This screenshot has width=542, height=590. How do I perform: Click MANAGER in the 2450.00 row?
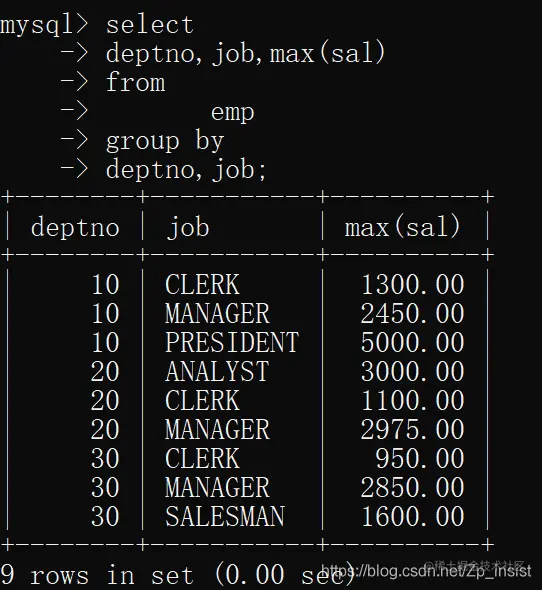217,313
